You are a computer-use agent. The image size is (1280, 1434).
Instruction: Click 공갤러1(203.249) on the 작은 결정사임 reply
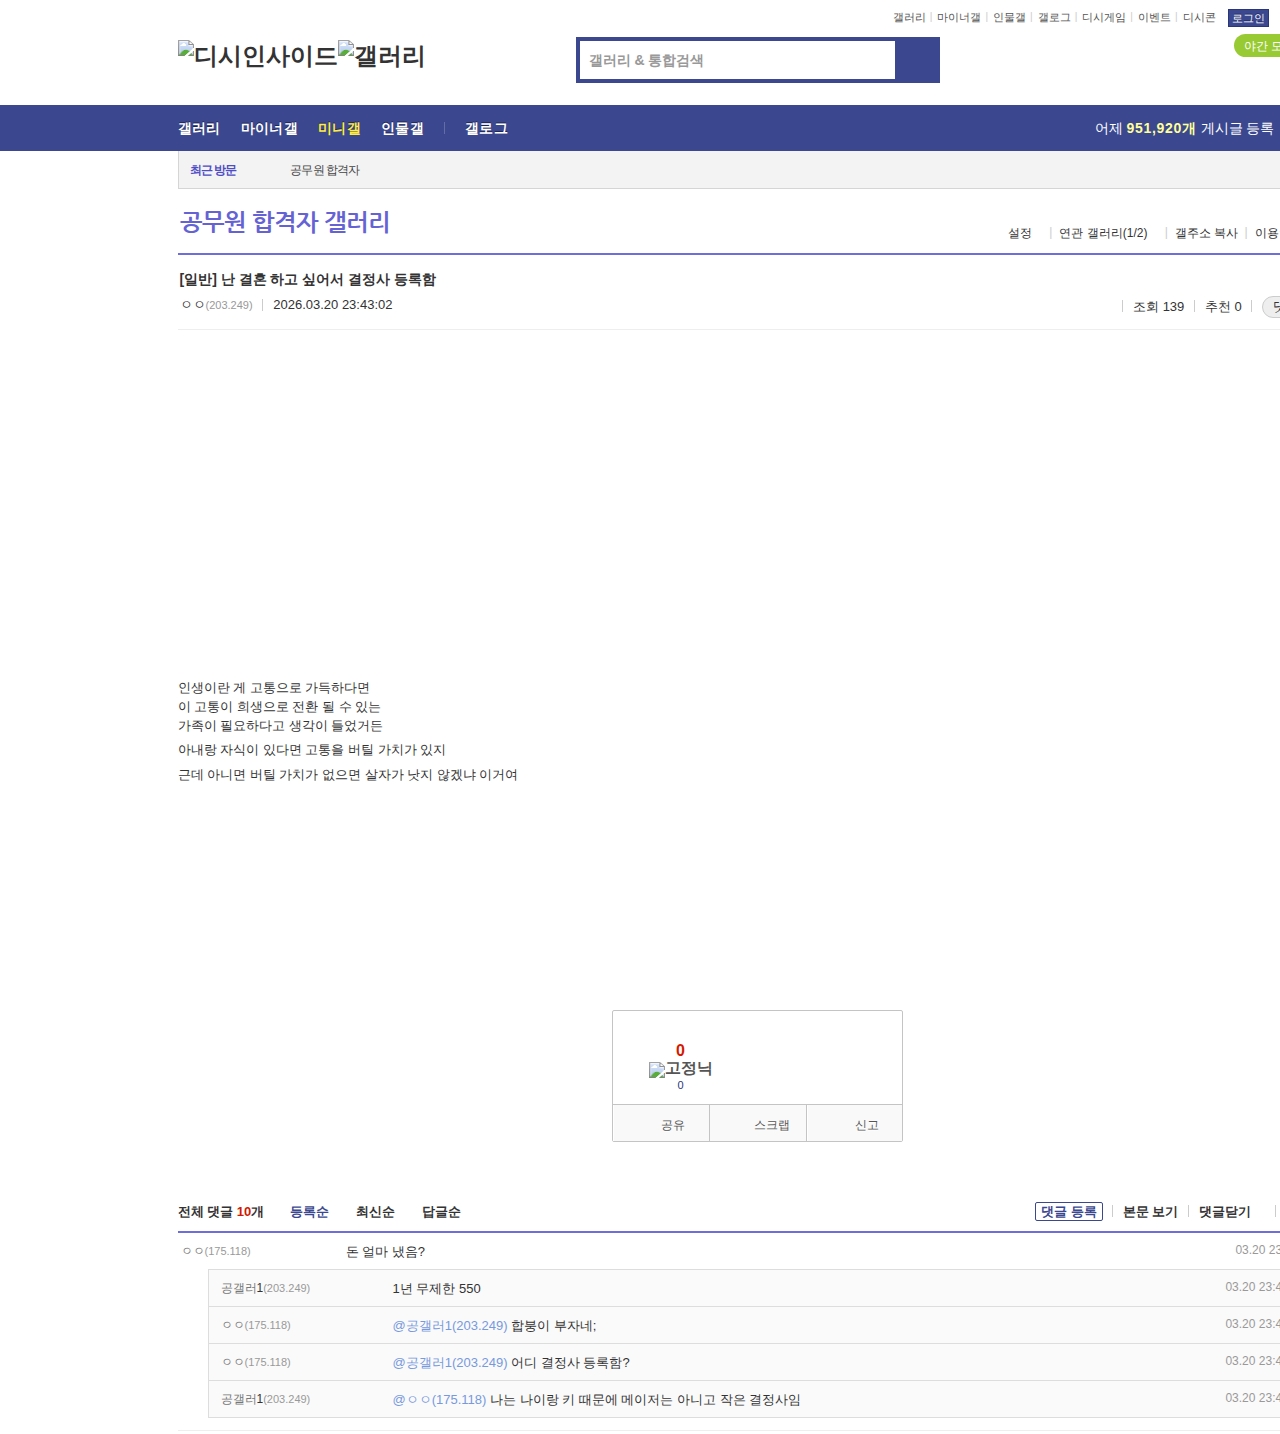tap(265, 1399)
